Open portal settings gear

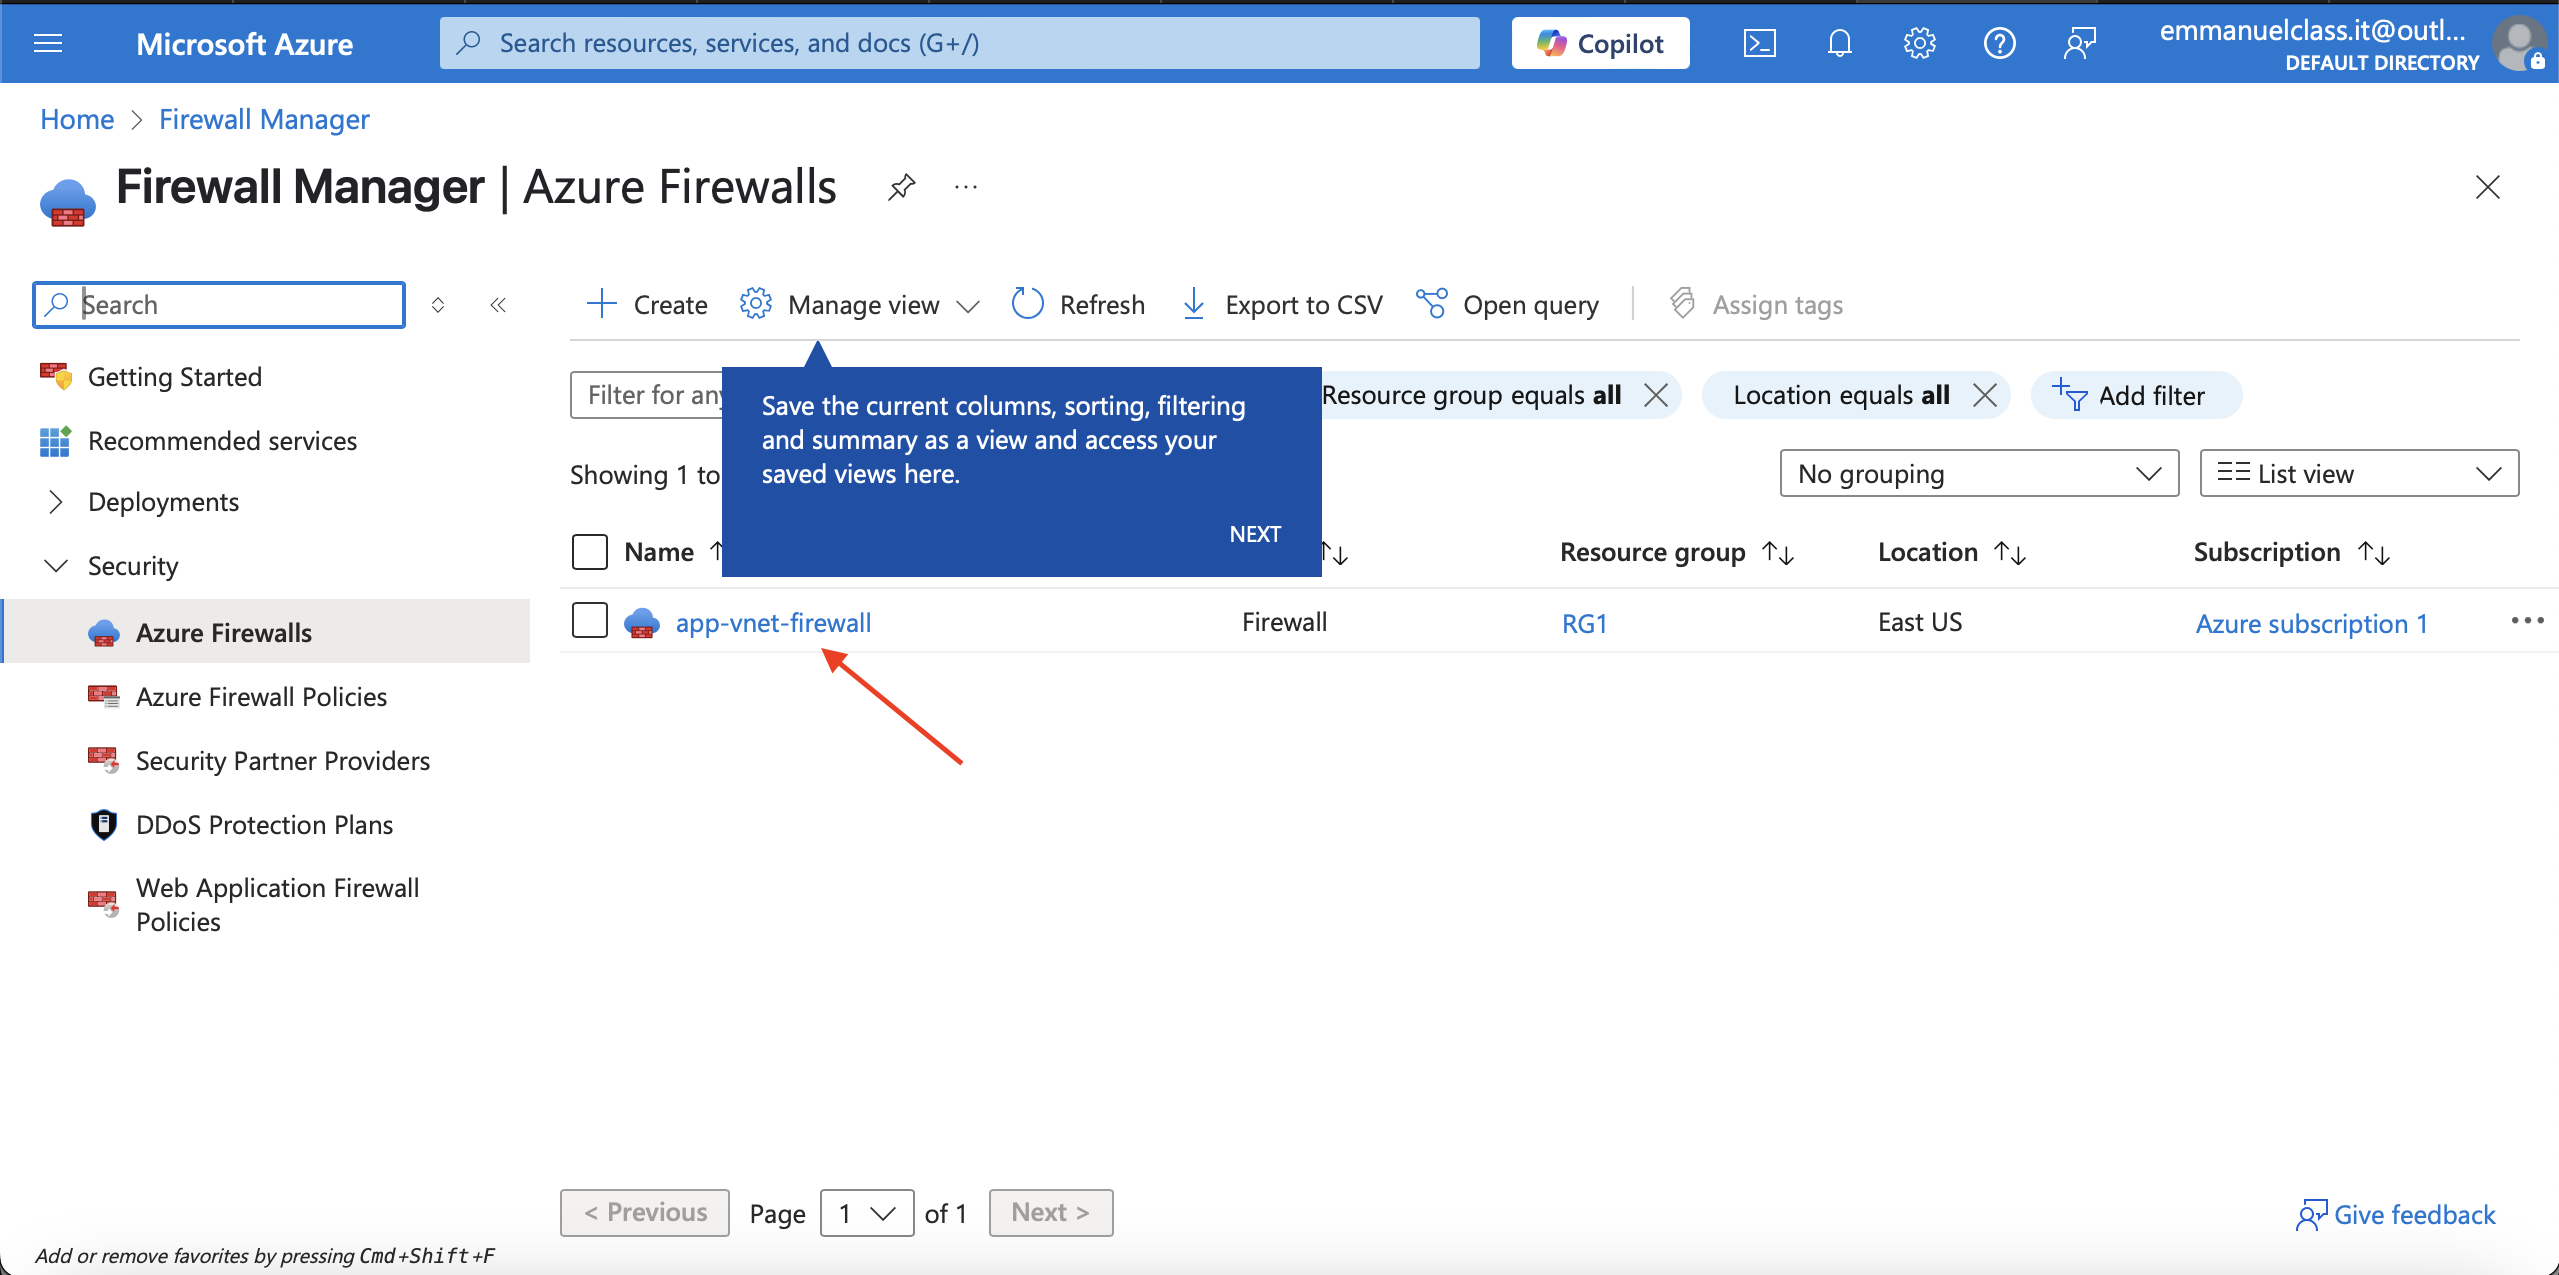(1920, 43)
